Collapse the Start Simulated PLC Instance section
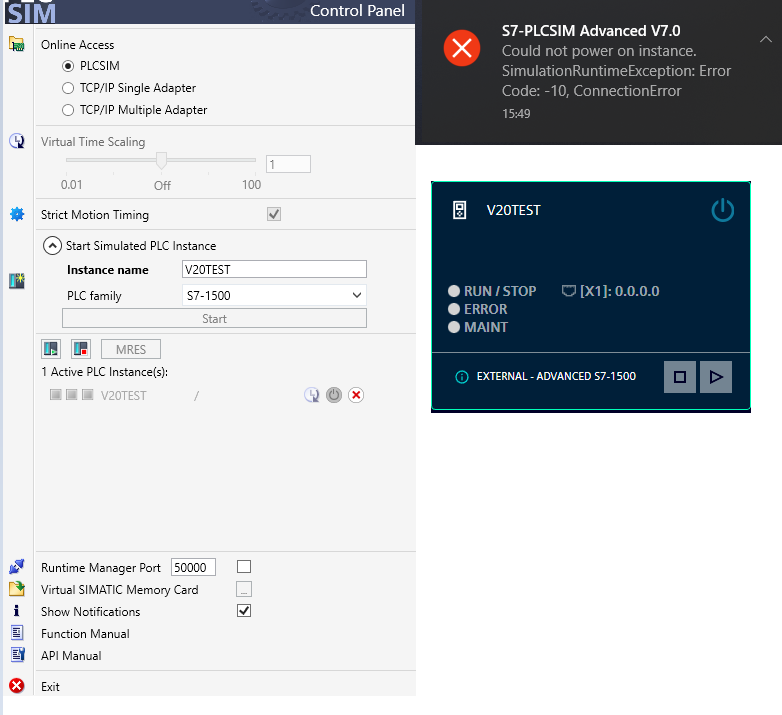 [x=51, y=245]
